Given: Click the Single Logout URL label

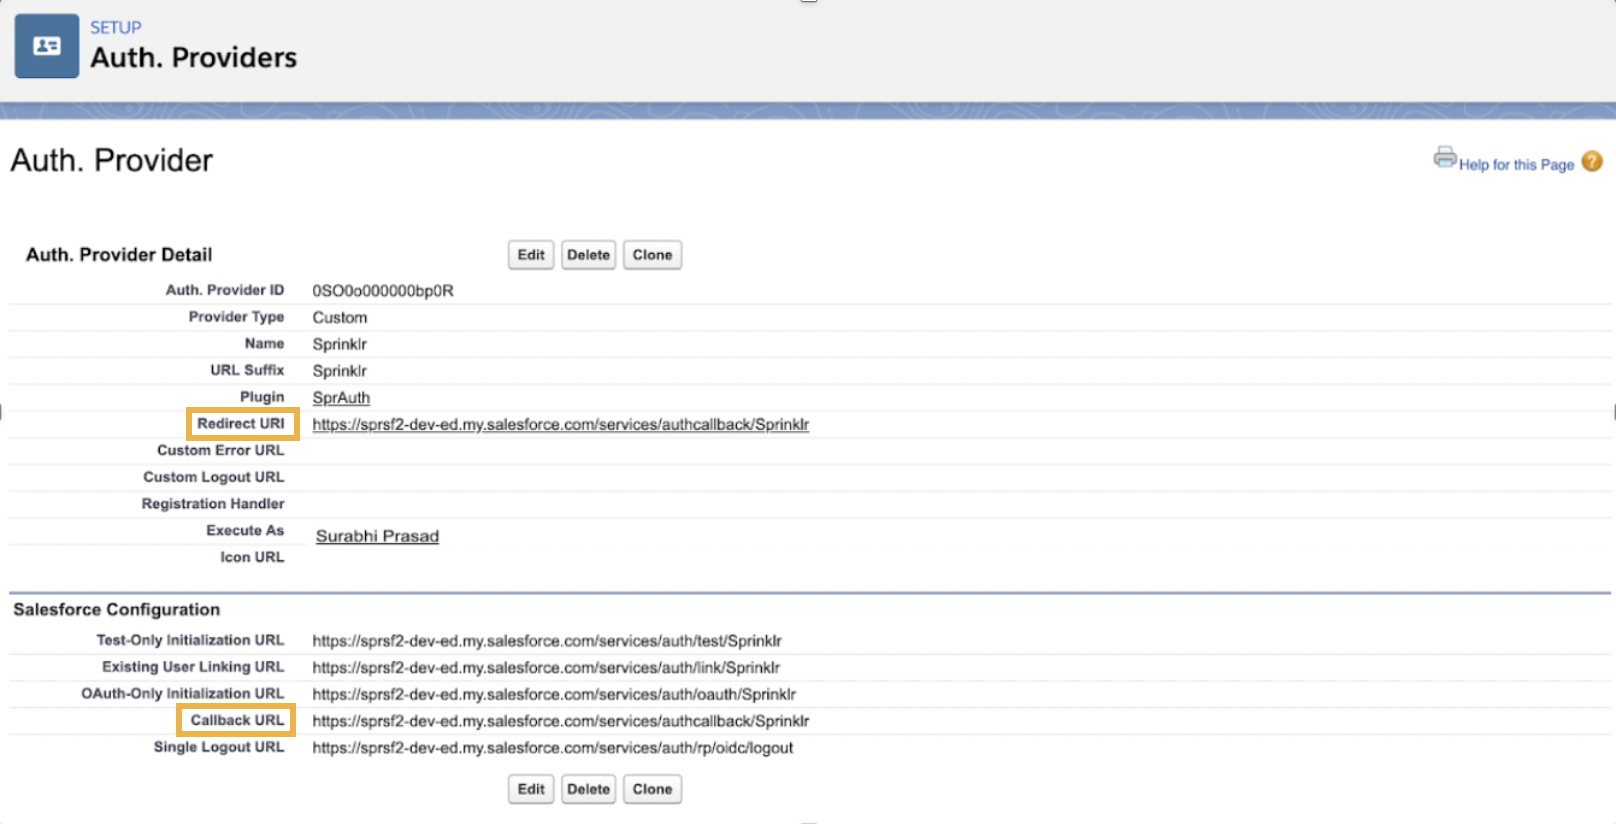Looking at the screenshot, I should tap(219, 747).
